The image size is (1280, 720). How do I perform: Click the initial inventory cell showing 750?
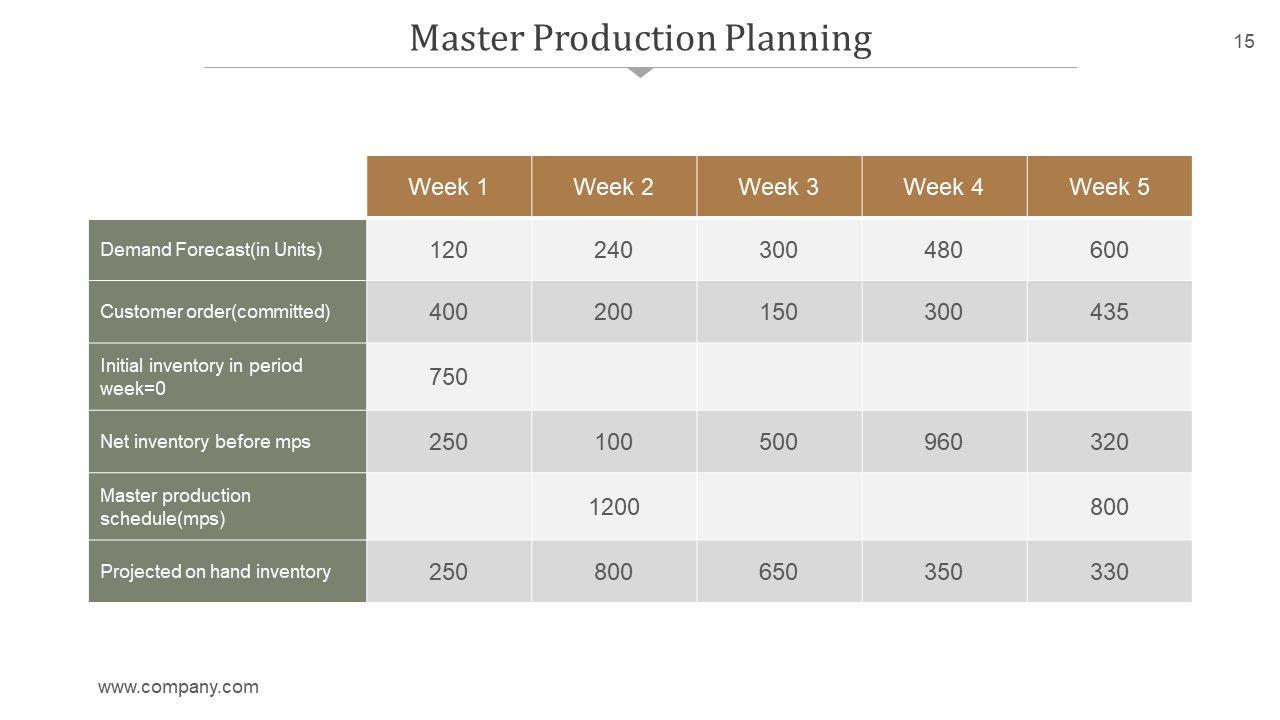coord(448,377)
